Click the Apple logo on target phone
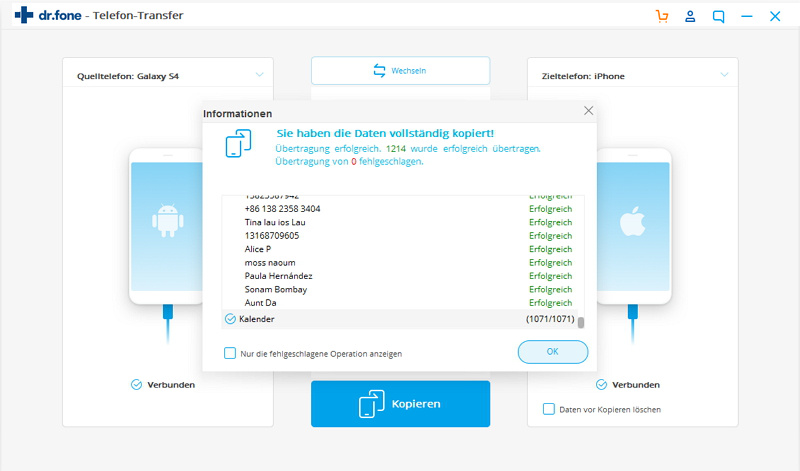 632,221
